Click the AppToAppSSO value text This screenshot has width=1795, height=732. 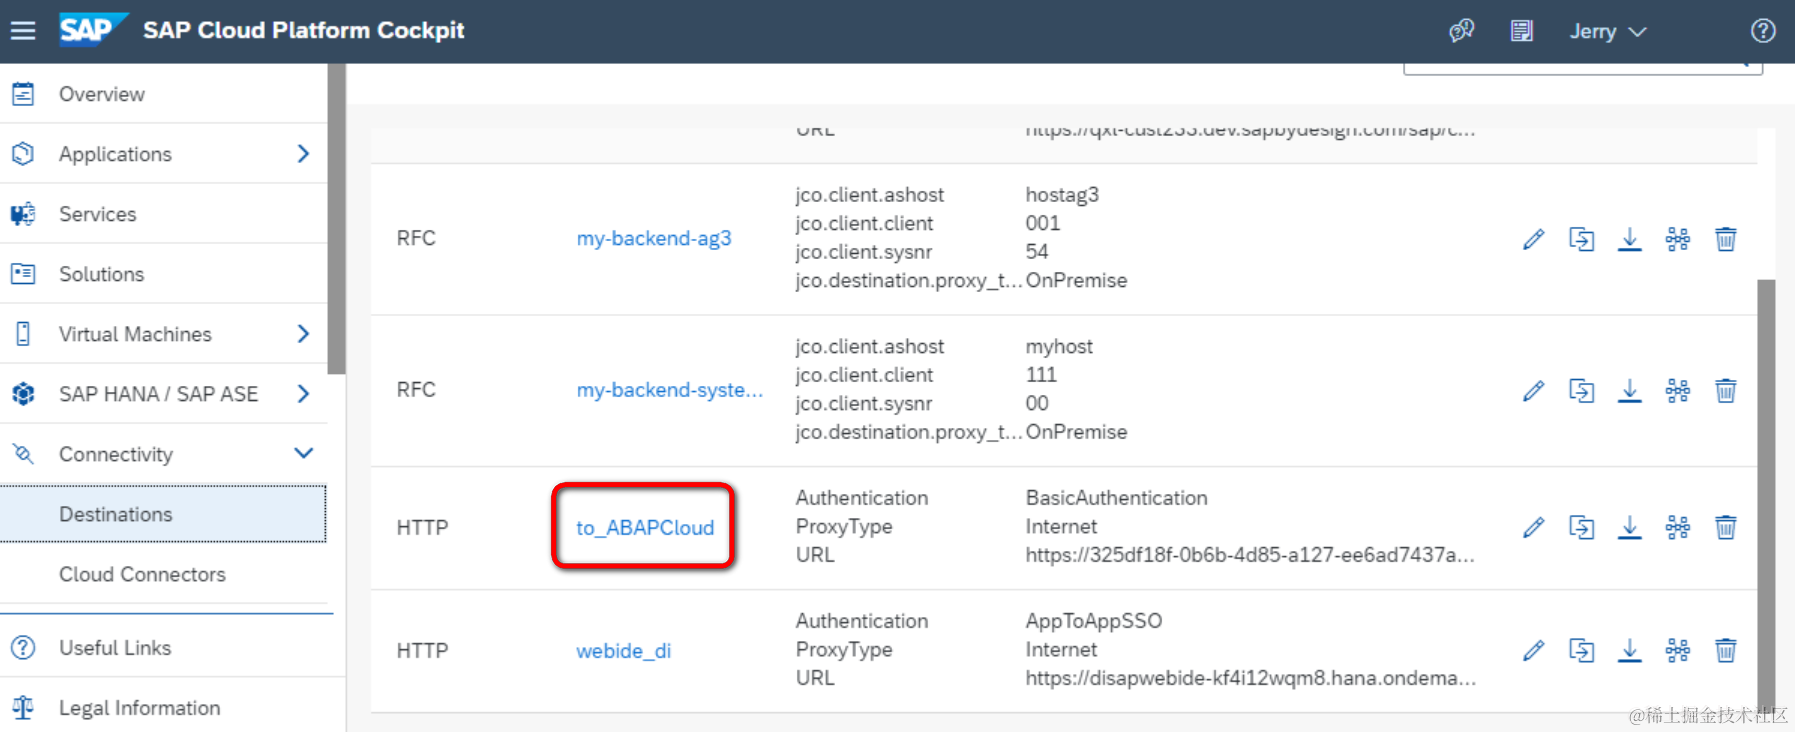[1094, 621]
